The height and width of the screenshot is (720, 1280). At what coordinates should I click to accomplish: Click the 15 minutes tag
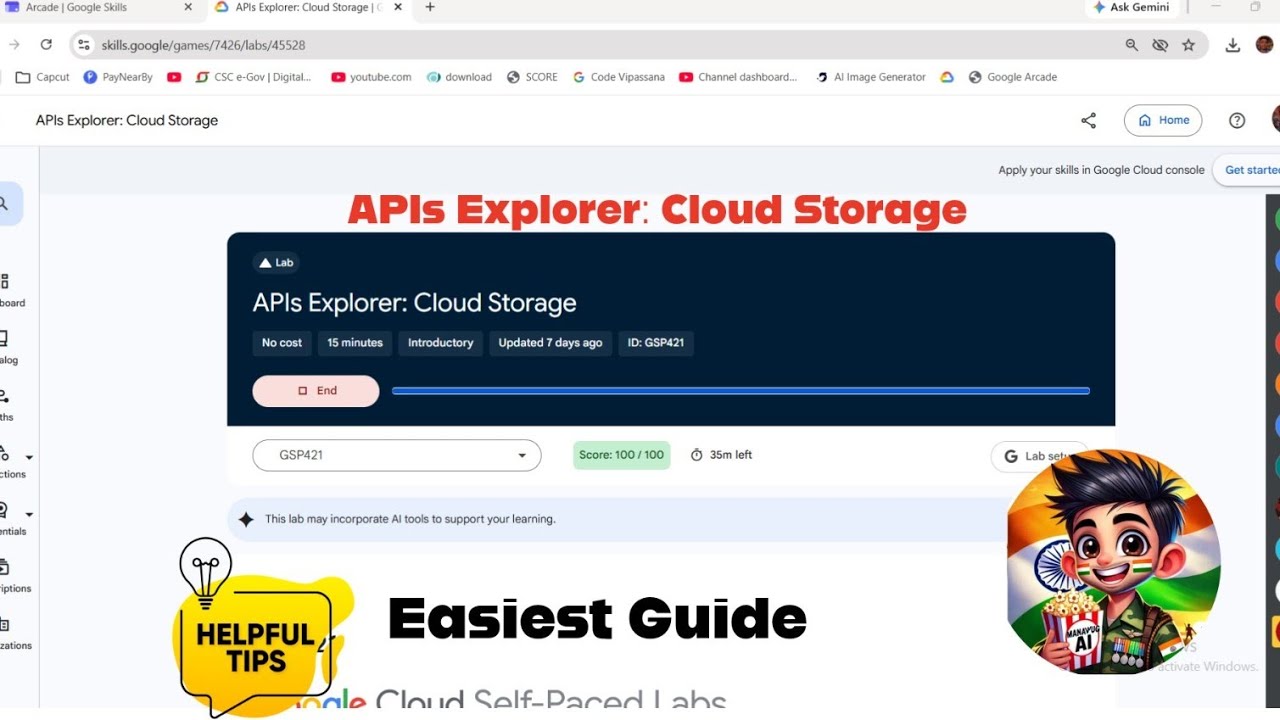click(355, 343)
